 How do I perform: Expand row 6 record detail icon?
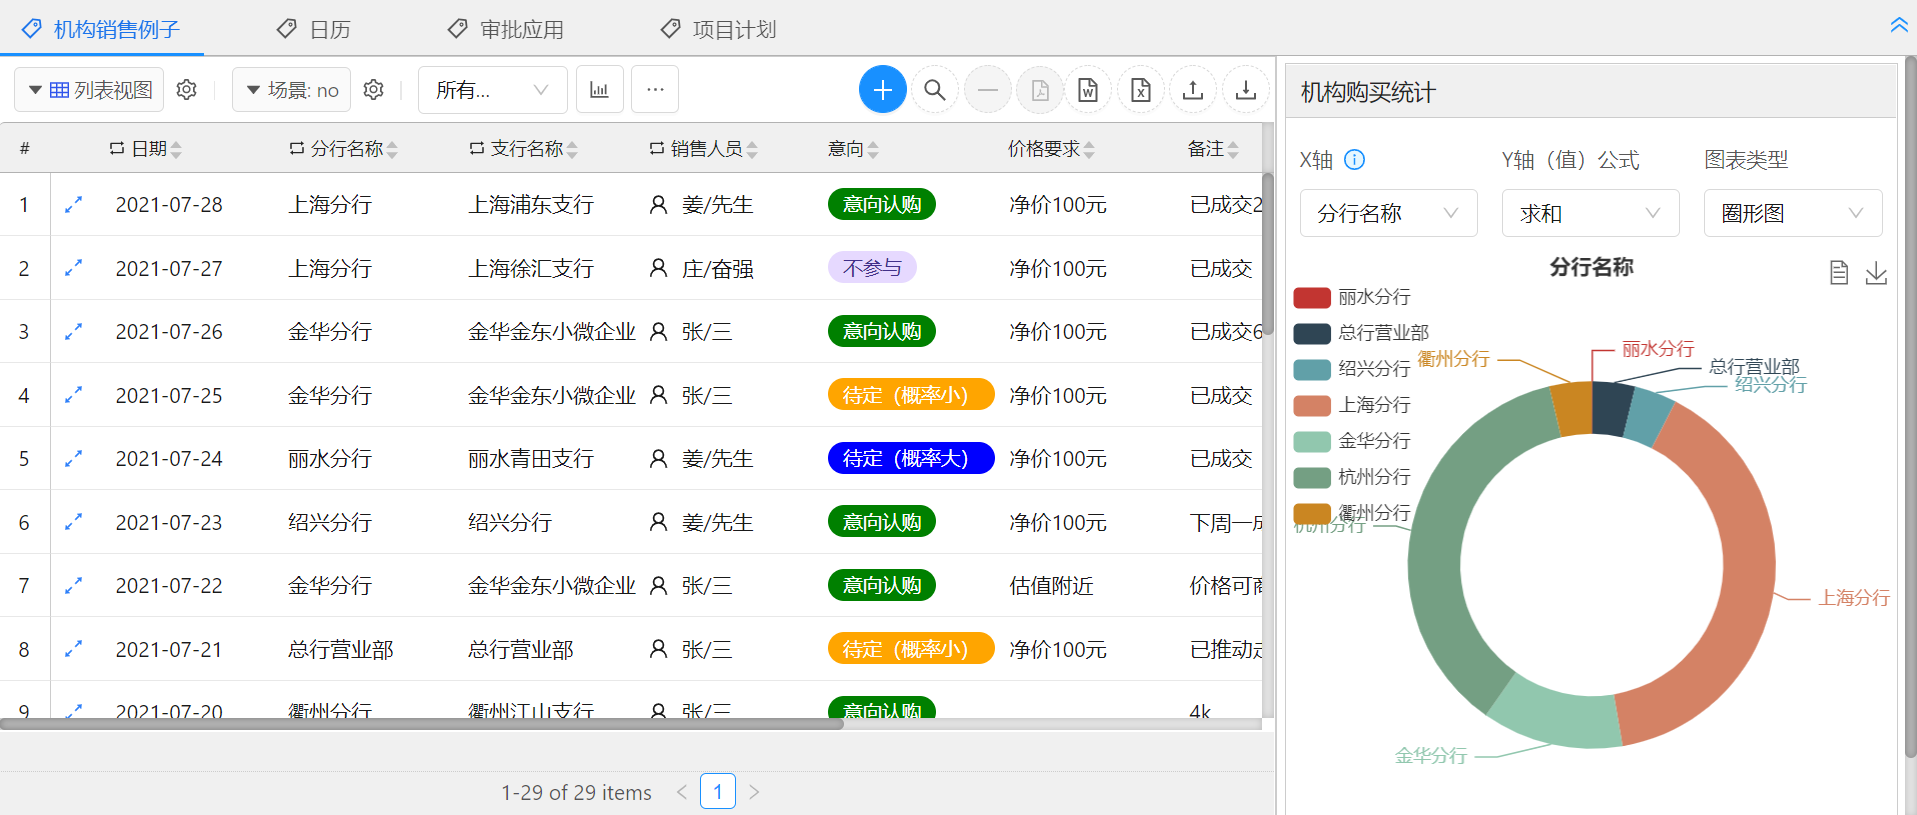pos(73,522)
